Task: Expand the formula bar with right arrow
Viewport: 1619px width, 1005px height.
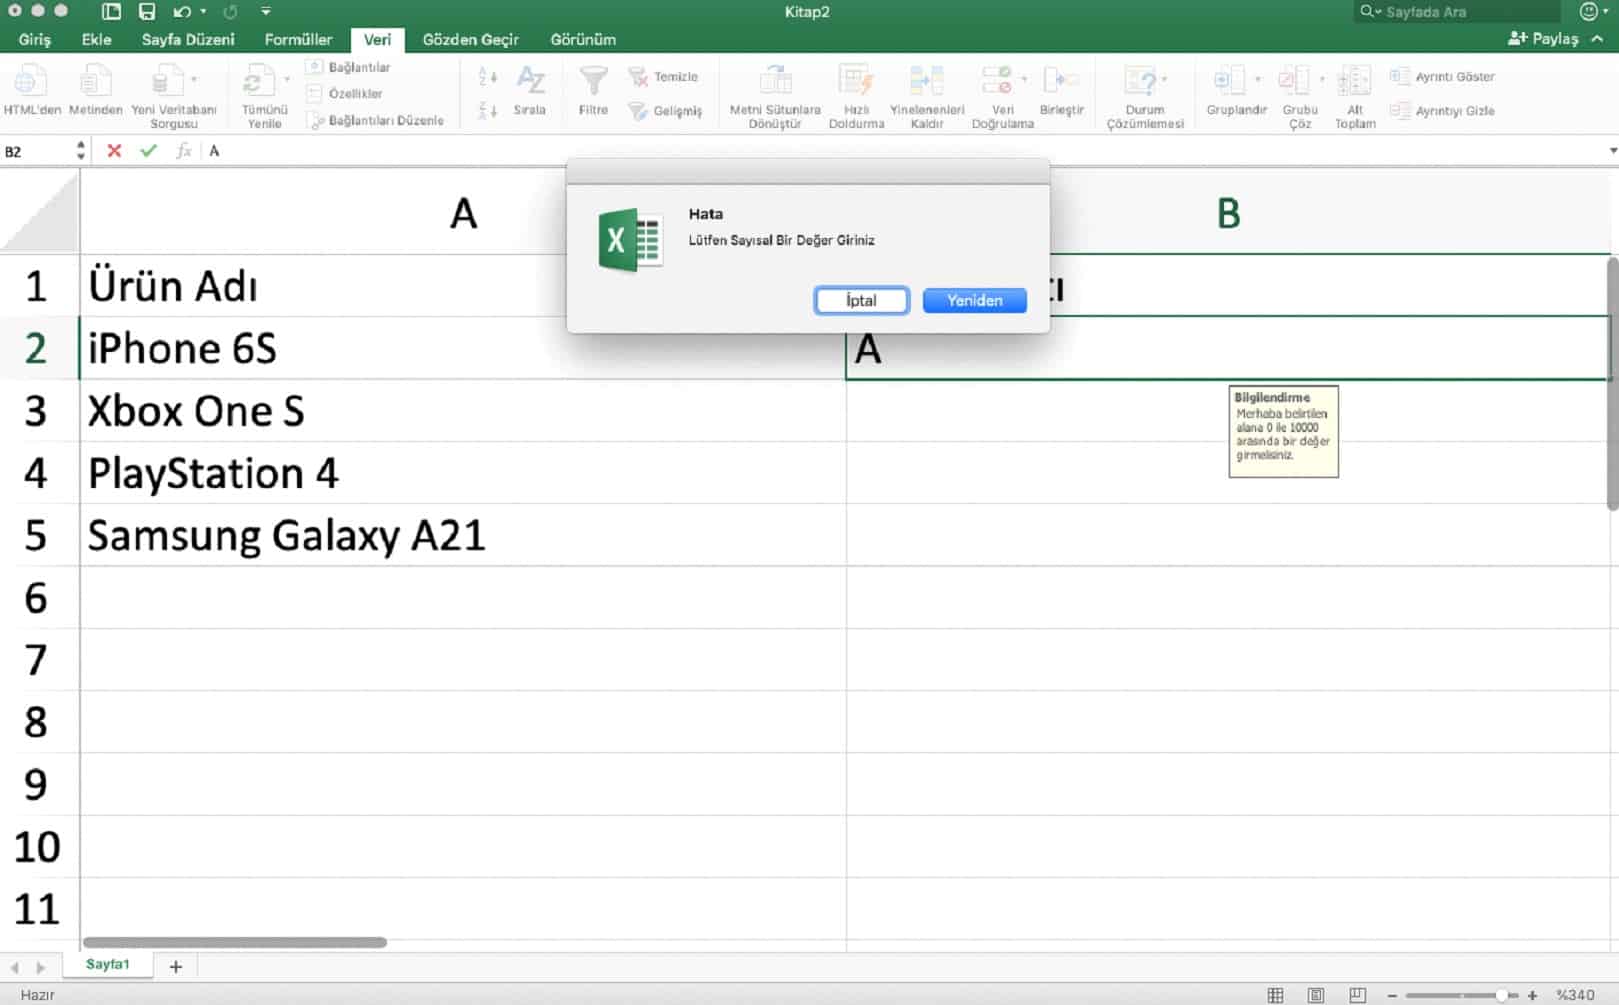Action: pos(1612,151)
